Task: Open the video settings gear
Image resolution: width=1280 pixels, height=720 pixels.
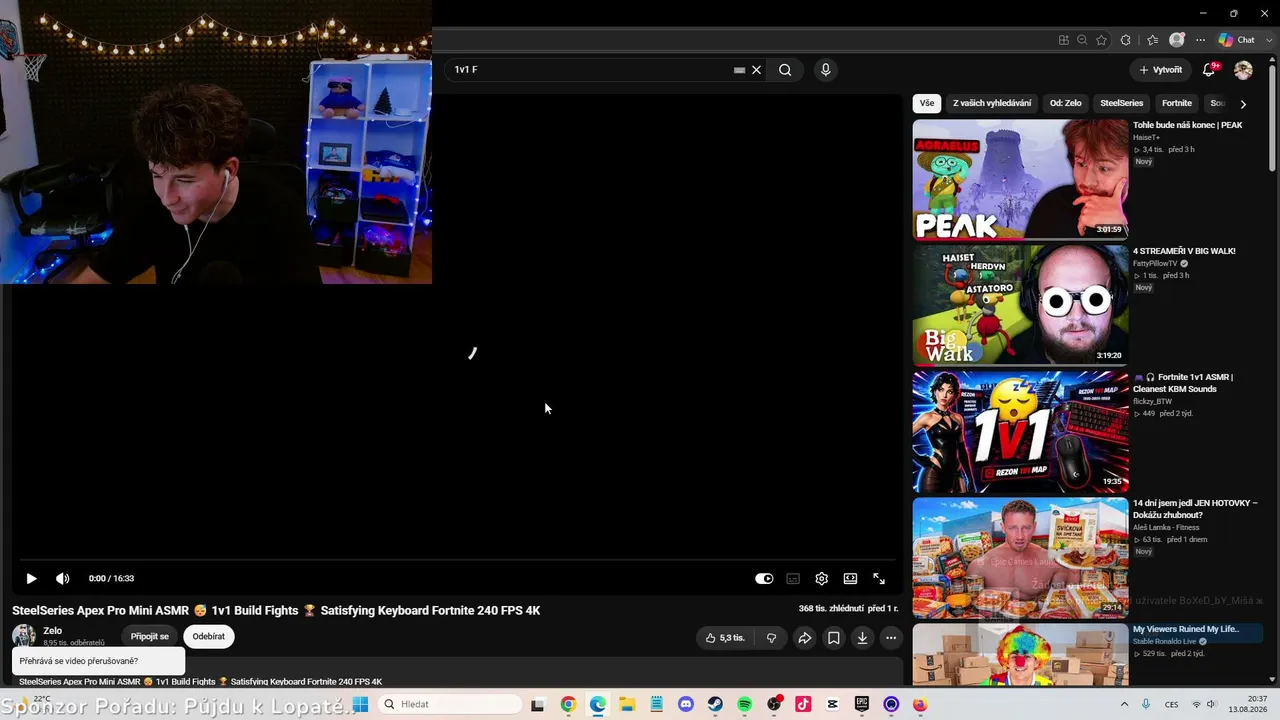Action: tap(821, 578)
